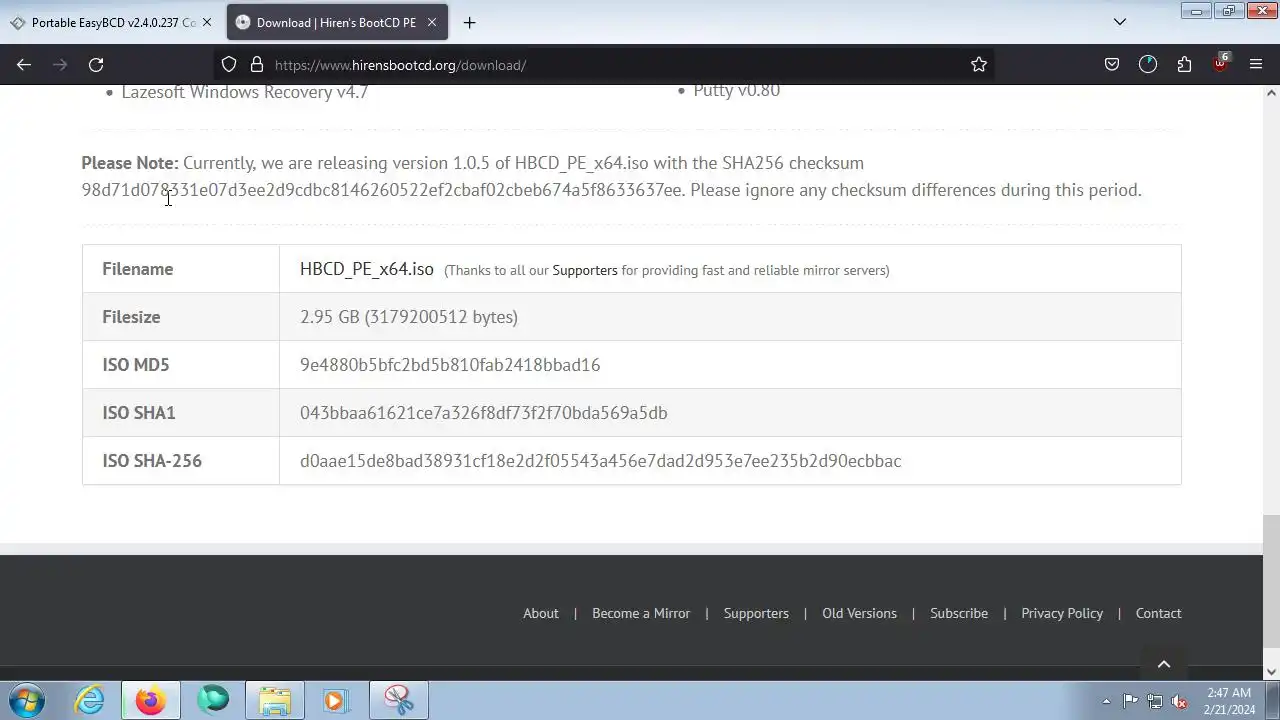Open the shield tracking protection icon
The height and width of the screenshot is (720, 1280).
tap(229, 65)
